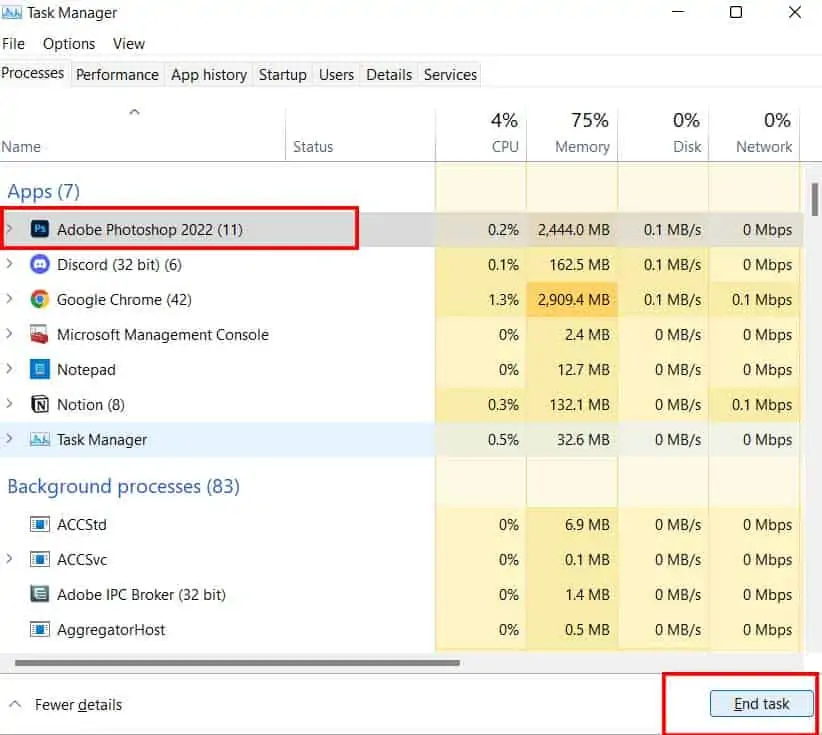Image resolution: width=822 pixels, height=735 pixels.
Task: Switch to the Performance tab
Action: pyautogui.click(x=117, y=75)
